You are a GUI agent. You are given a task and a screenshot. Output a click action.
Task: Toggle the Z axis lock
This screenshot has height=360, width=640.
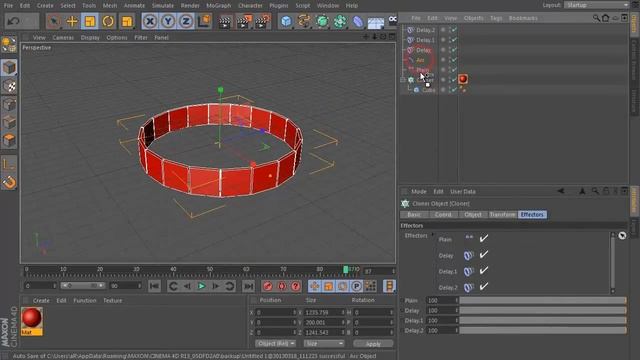pyautogui.click(x=186, y=21)
